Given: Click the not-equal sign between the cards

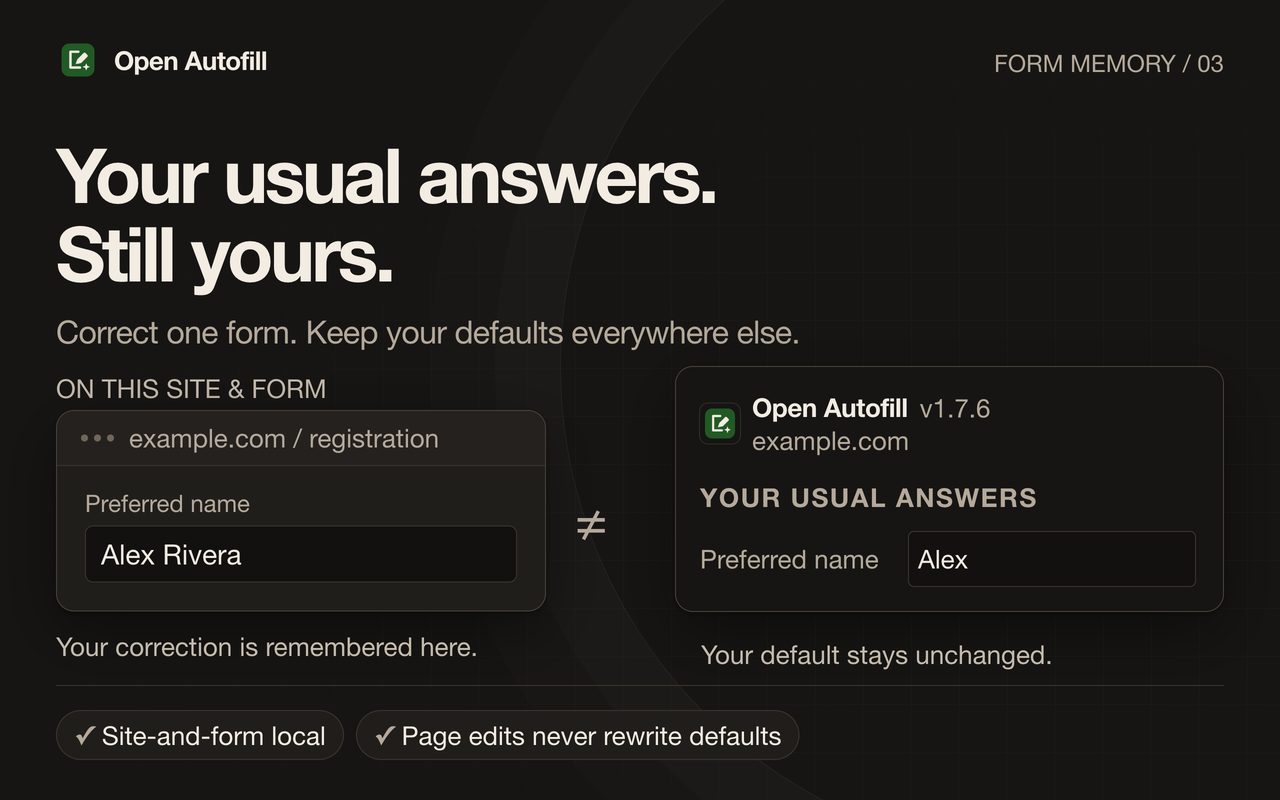Looking at the screenshot, I should click(x=591, y=525).
